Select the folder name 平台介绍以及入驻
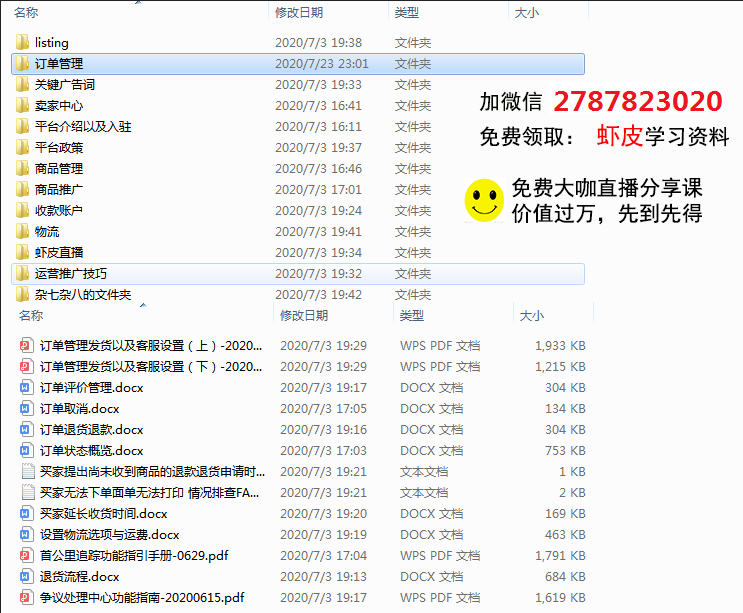The width and height of the screenshot is (743, 613). (83, 126)
